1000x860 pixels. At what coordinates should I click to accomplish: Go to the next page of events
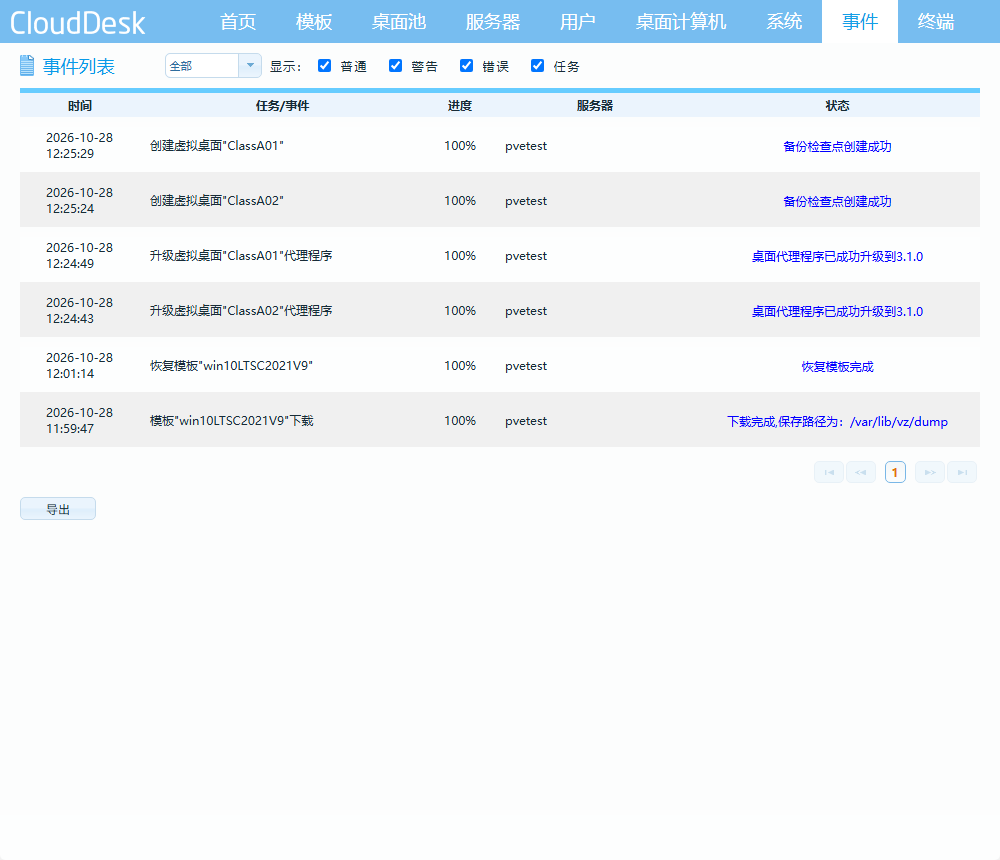click(x=930, y=472)
